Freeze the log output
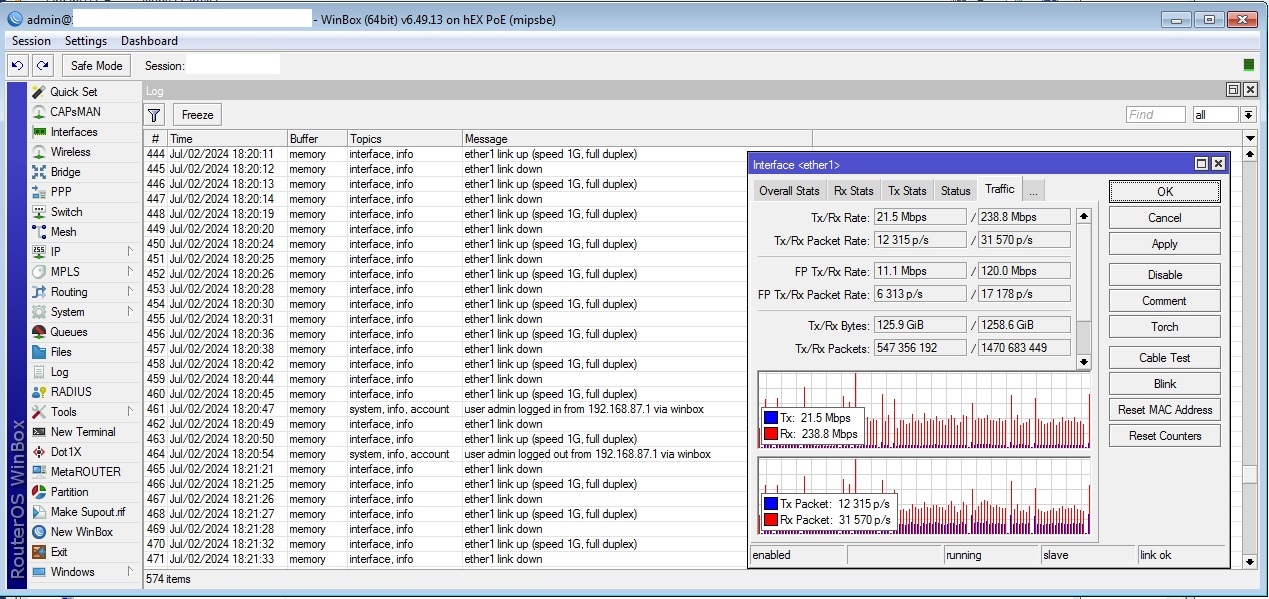The width and height of the screenshot is (1269, 599). (x=197, y=115)
